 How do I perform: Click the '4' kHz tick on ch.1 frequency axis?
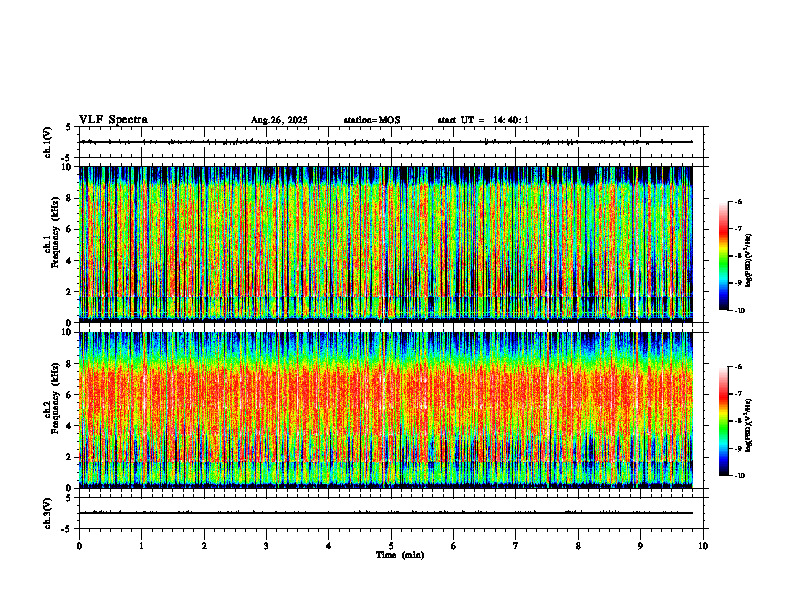click(70, 261)
